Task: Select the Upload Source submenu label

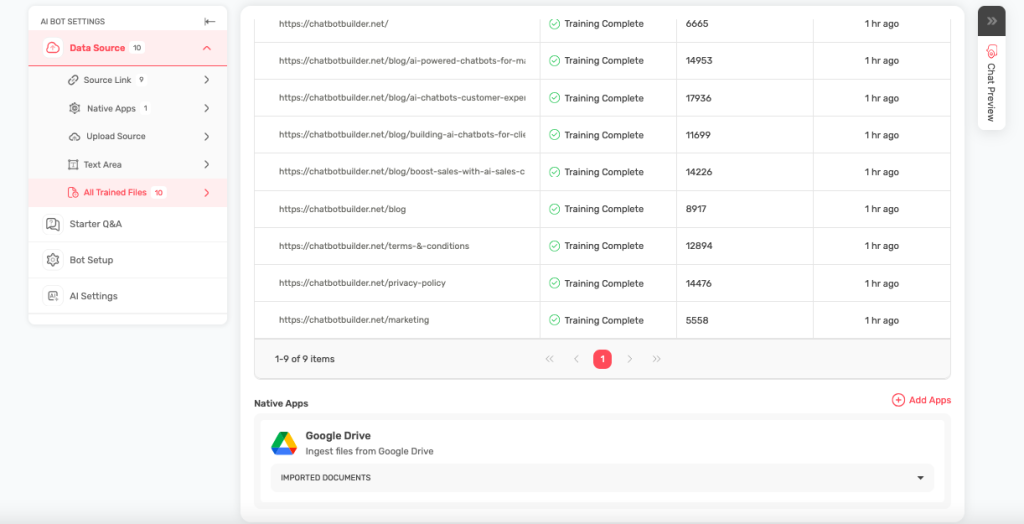Action: [x=116, y=137]
